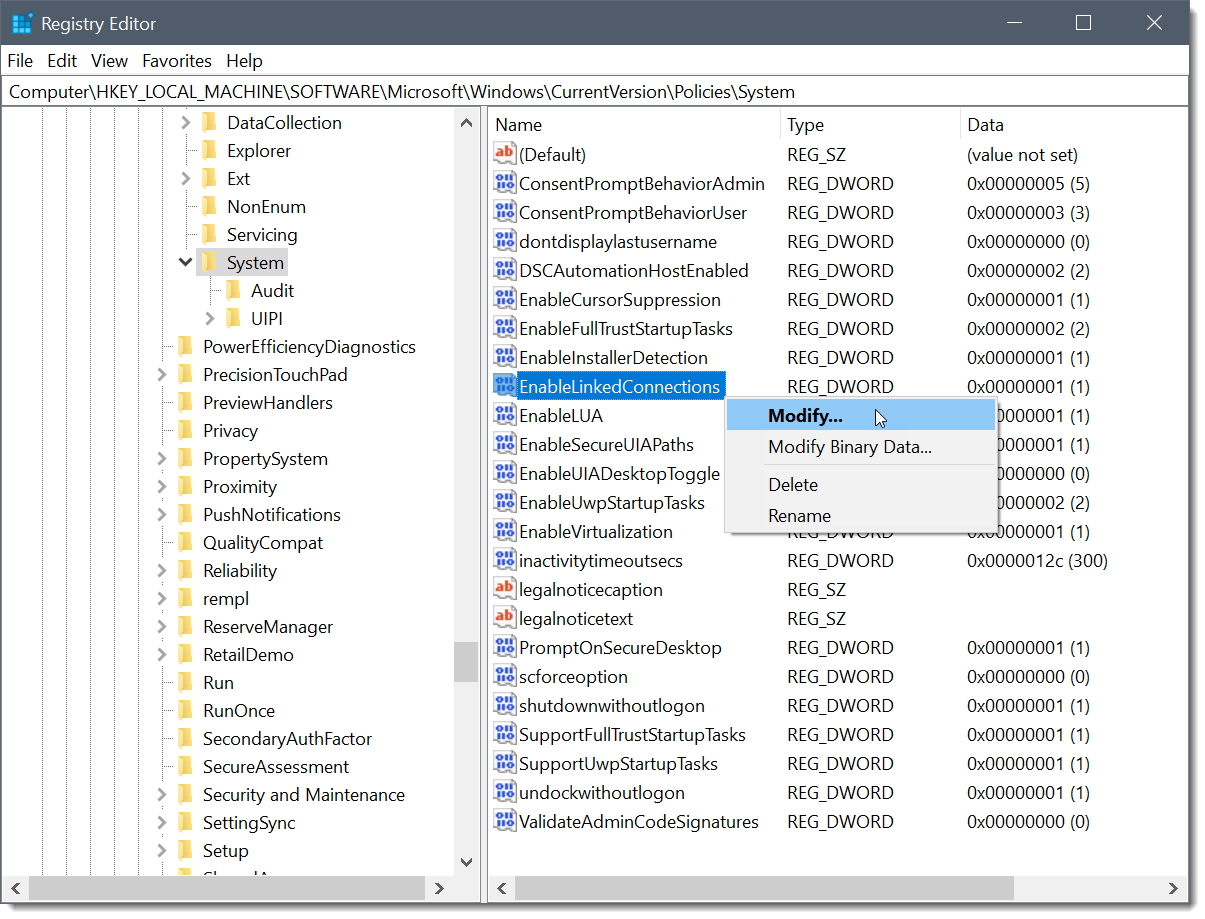Viewport: 1205px width, 919px height.
Task: Click the scforceoption DWORD icon
Action: point(505,676)
